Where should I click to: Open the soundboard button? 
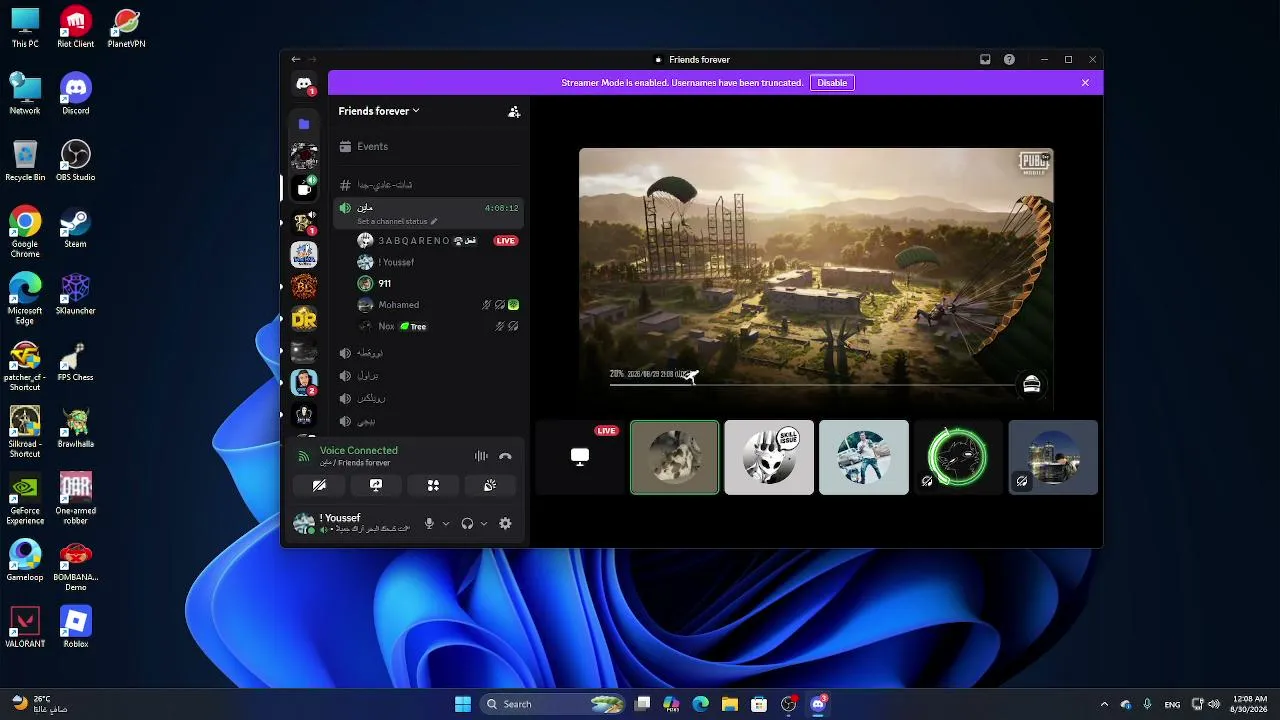coord(490,485)
